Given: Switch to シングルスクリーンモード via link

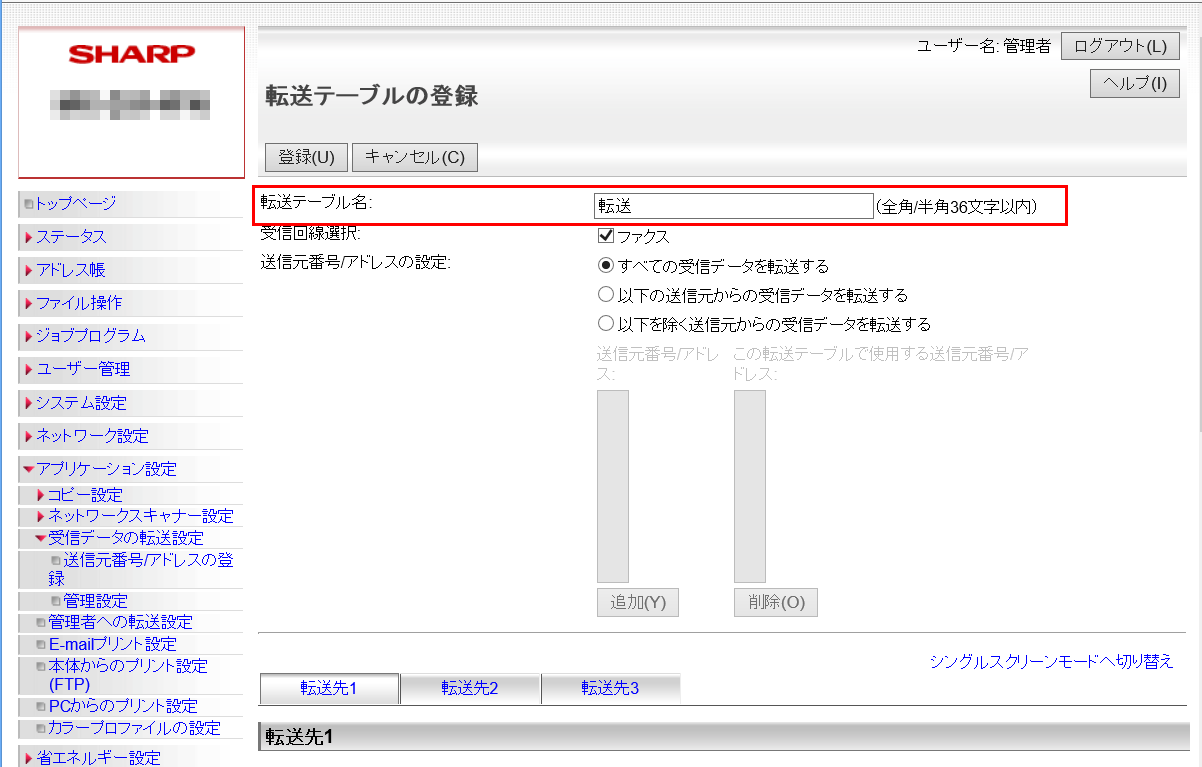Looking at the screenshot, I should (x=1051, y=661).
